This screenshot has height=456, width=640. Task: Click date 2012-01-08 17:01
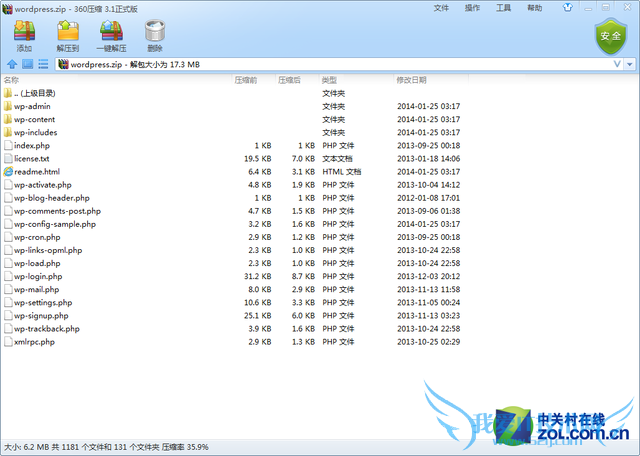pos(429,198)
